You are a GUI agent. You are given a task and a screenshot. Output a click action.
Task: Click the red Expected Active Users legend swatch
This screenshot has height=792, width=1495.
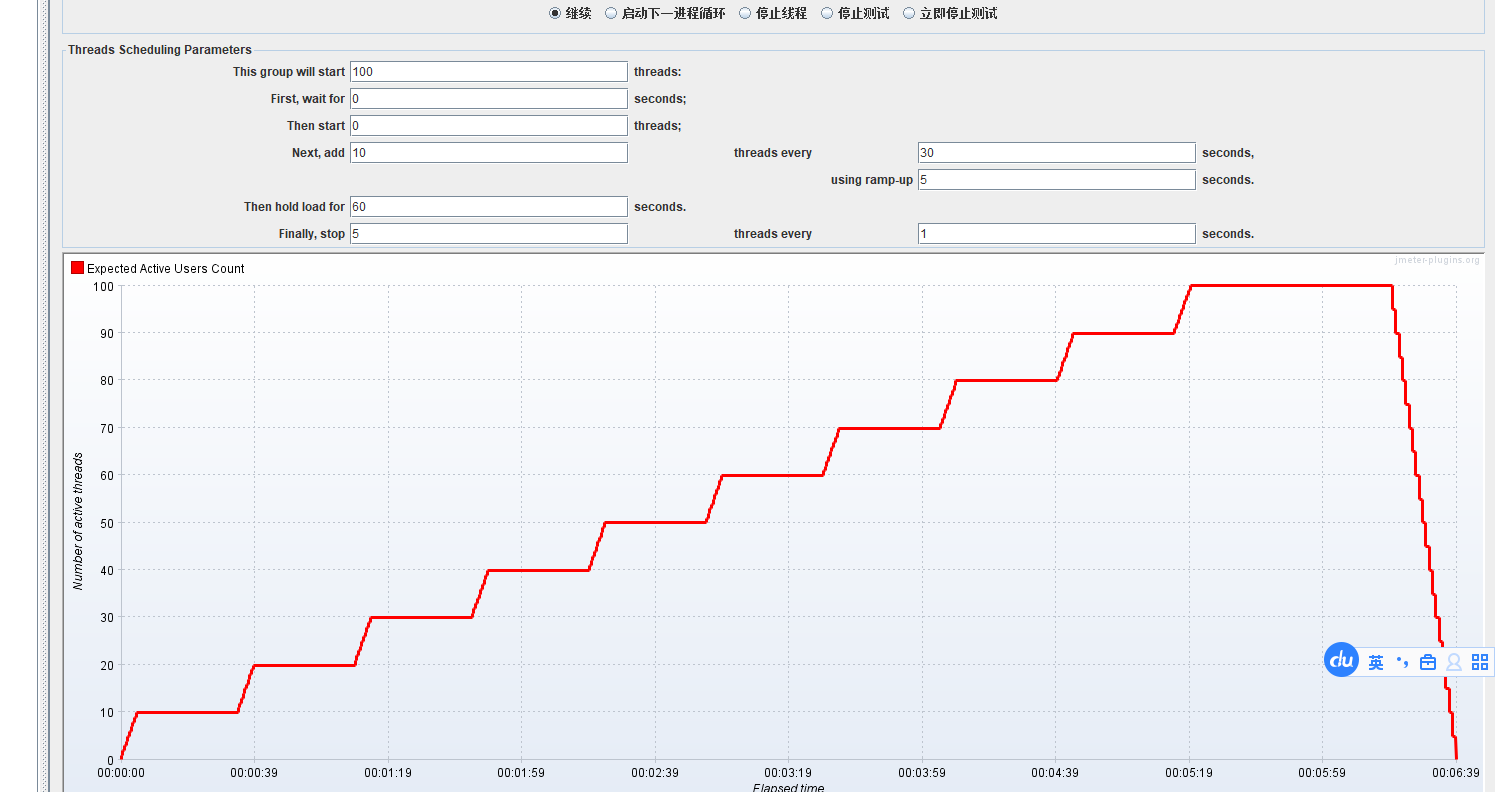tap(77, 268)
